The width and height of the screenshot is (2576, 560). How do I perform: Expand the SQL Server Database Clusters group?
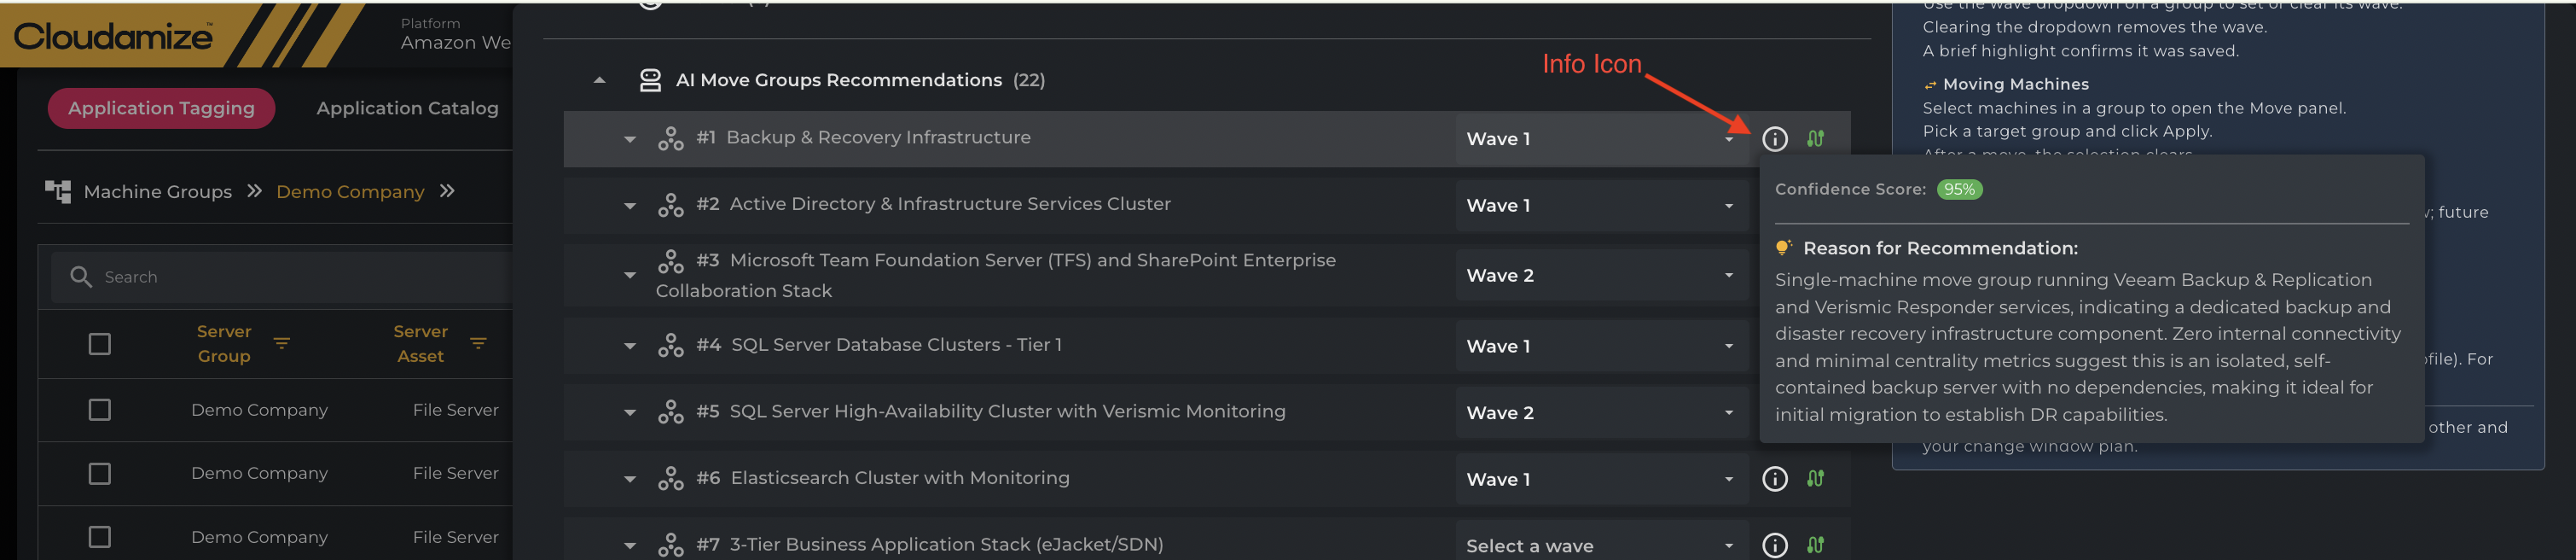629,346
